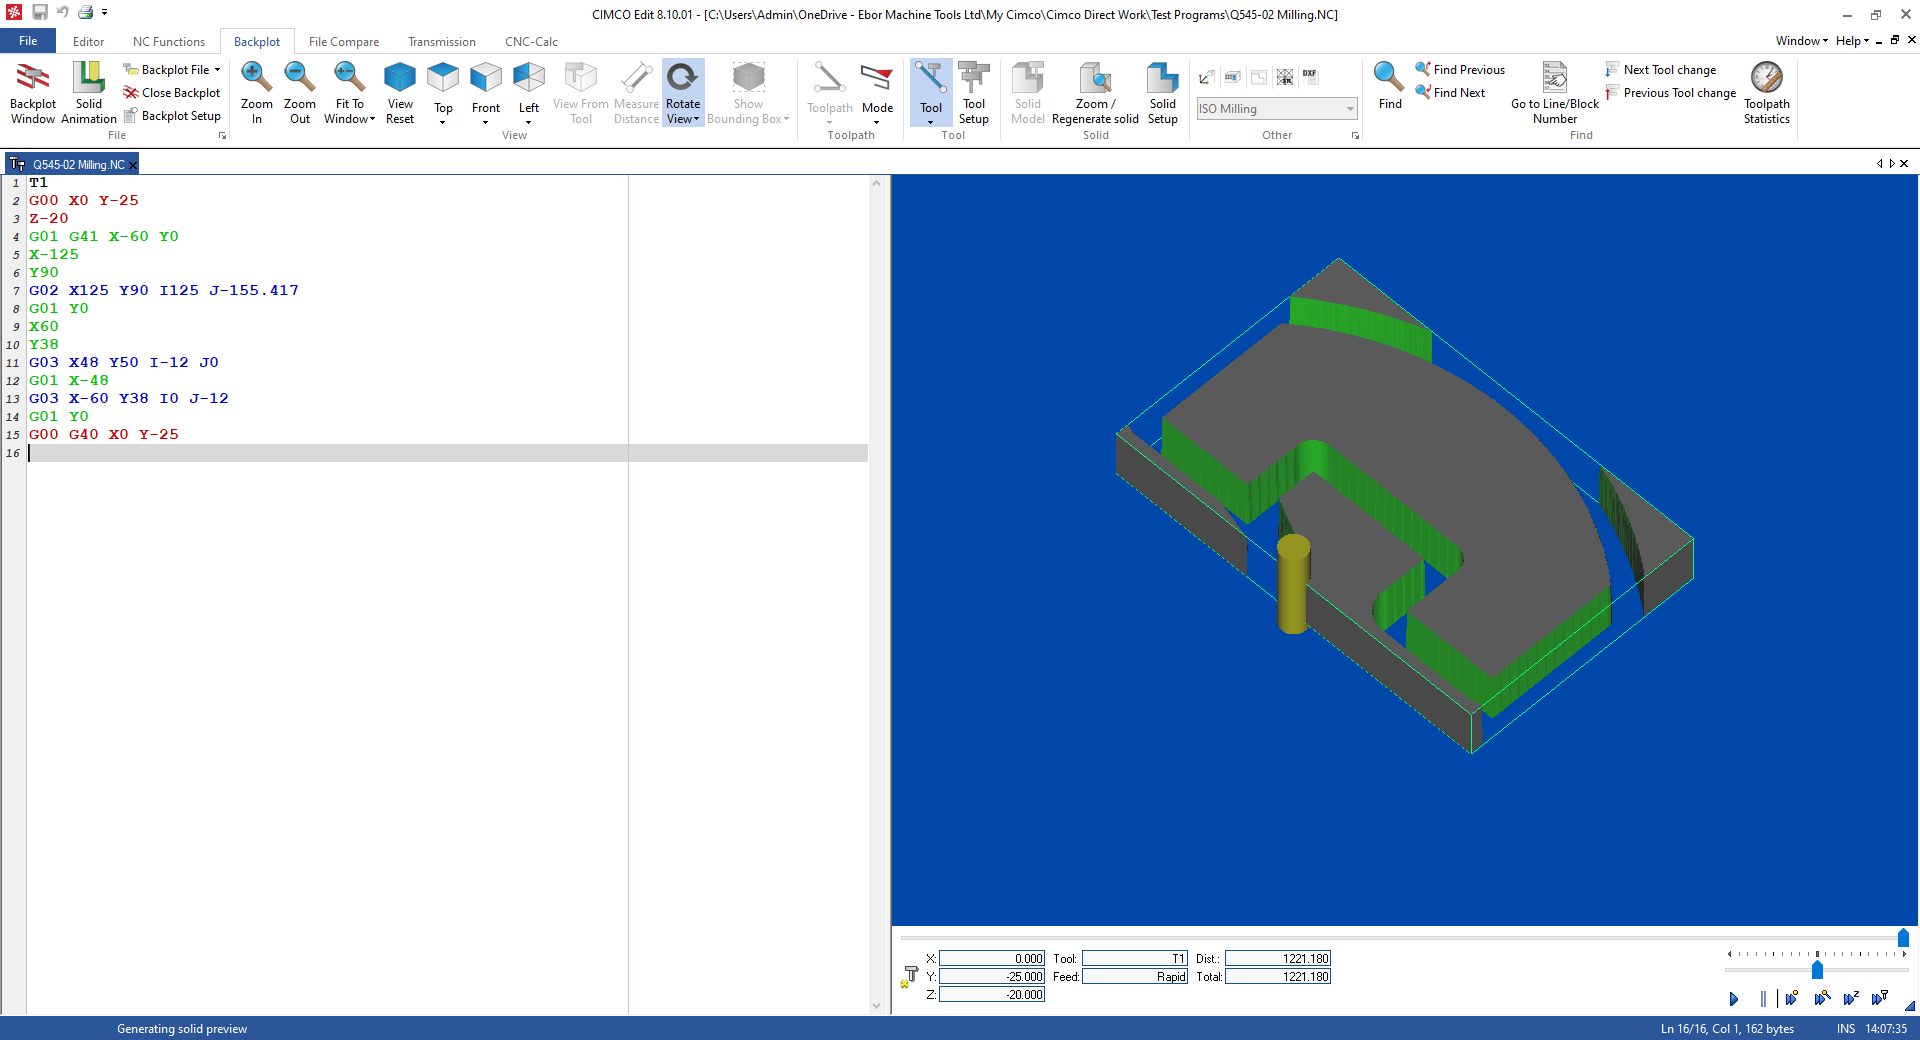Open the Tool Setup dialog
The width and height of the screenshot is (1920, 1040).
[974, 92]
